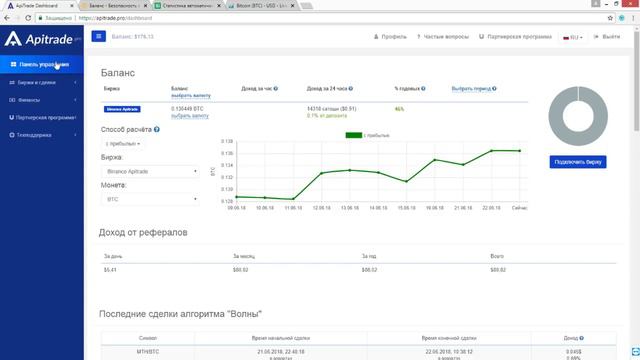Switch to the Статистика browser tab
640x360 pixels.
click(188, 6)
